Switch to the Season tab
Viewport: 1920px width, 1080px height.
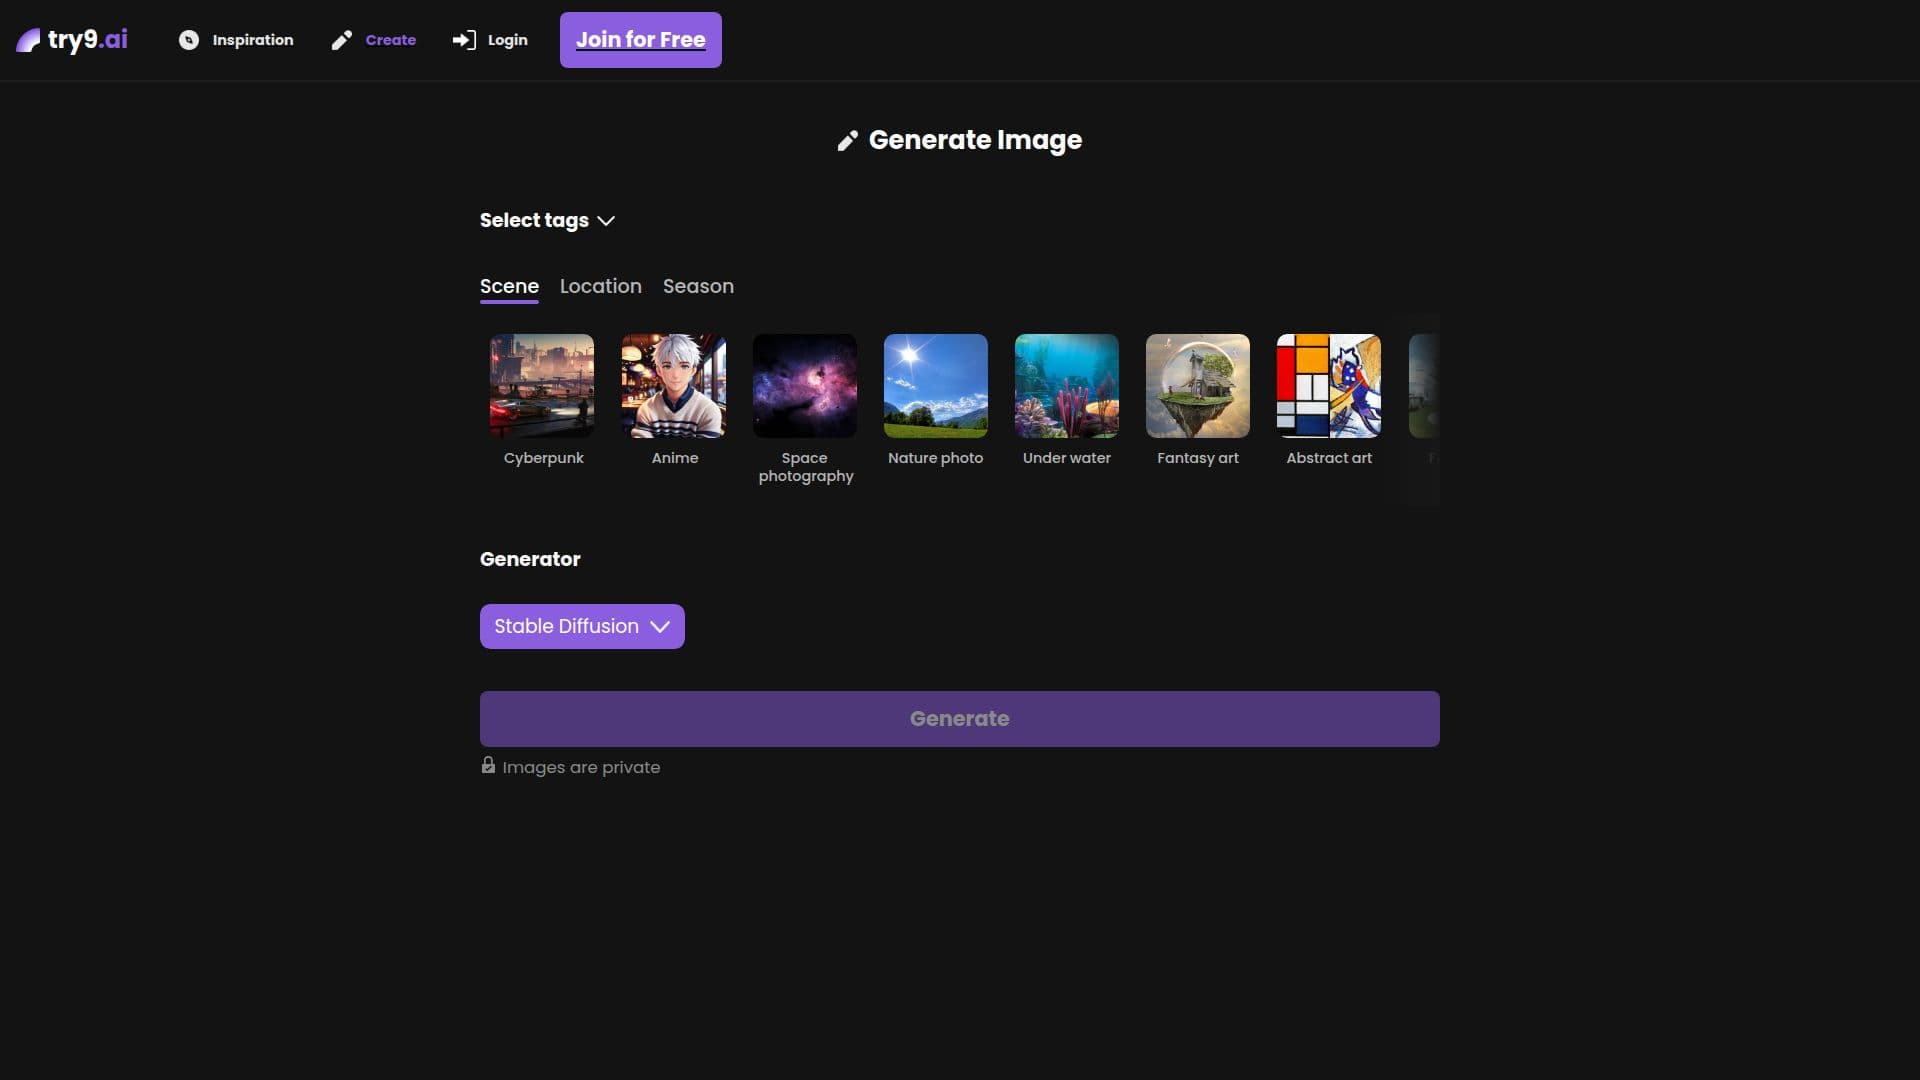pos(698,287)
